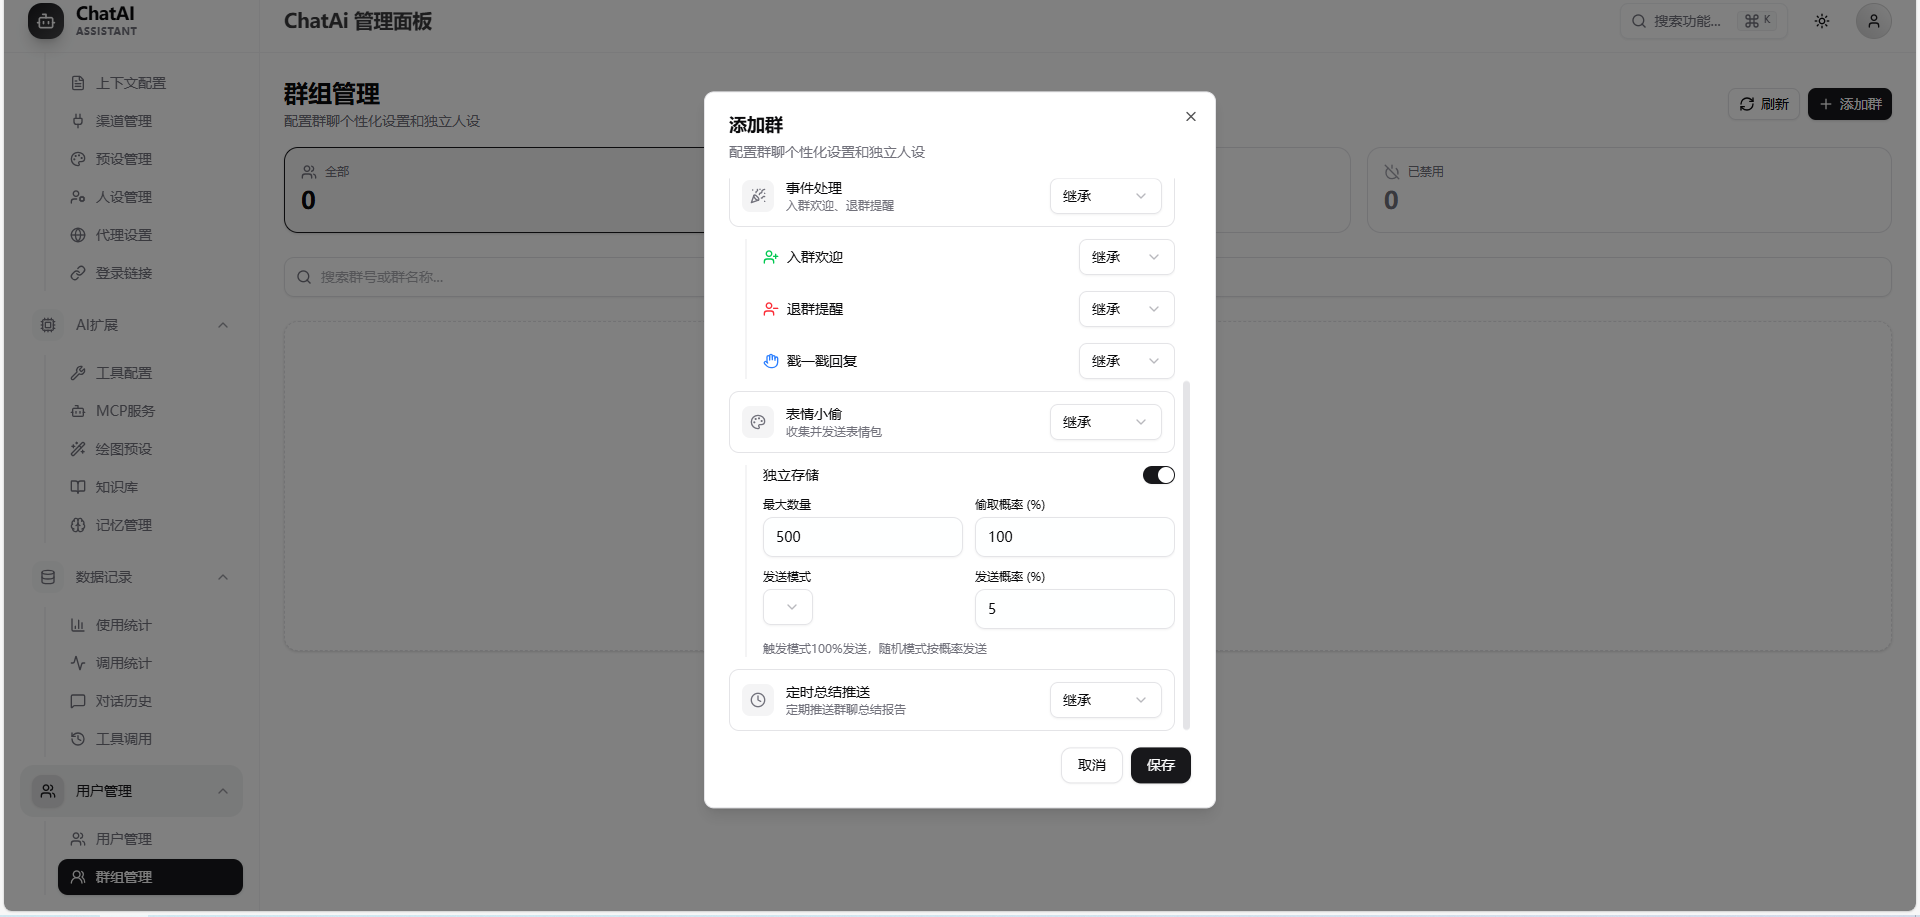This screenshot has height=917, width=1920.
Task: Open the 渠道管理 sidebar section
Action: coord(122,121)
